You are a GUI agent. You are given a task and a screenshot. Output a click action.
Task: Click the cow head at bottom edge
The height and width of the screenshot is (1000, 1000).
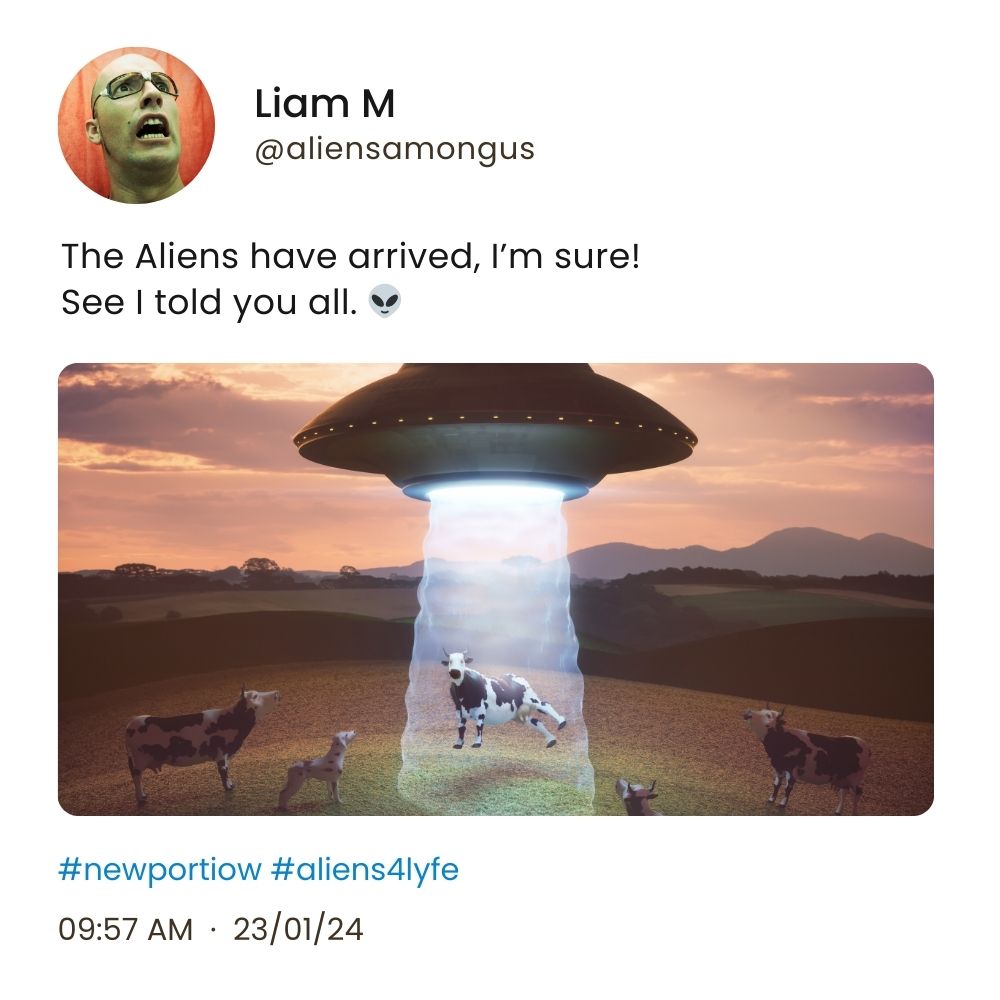pos(636,797)
